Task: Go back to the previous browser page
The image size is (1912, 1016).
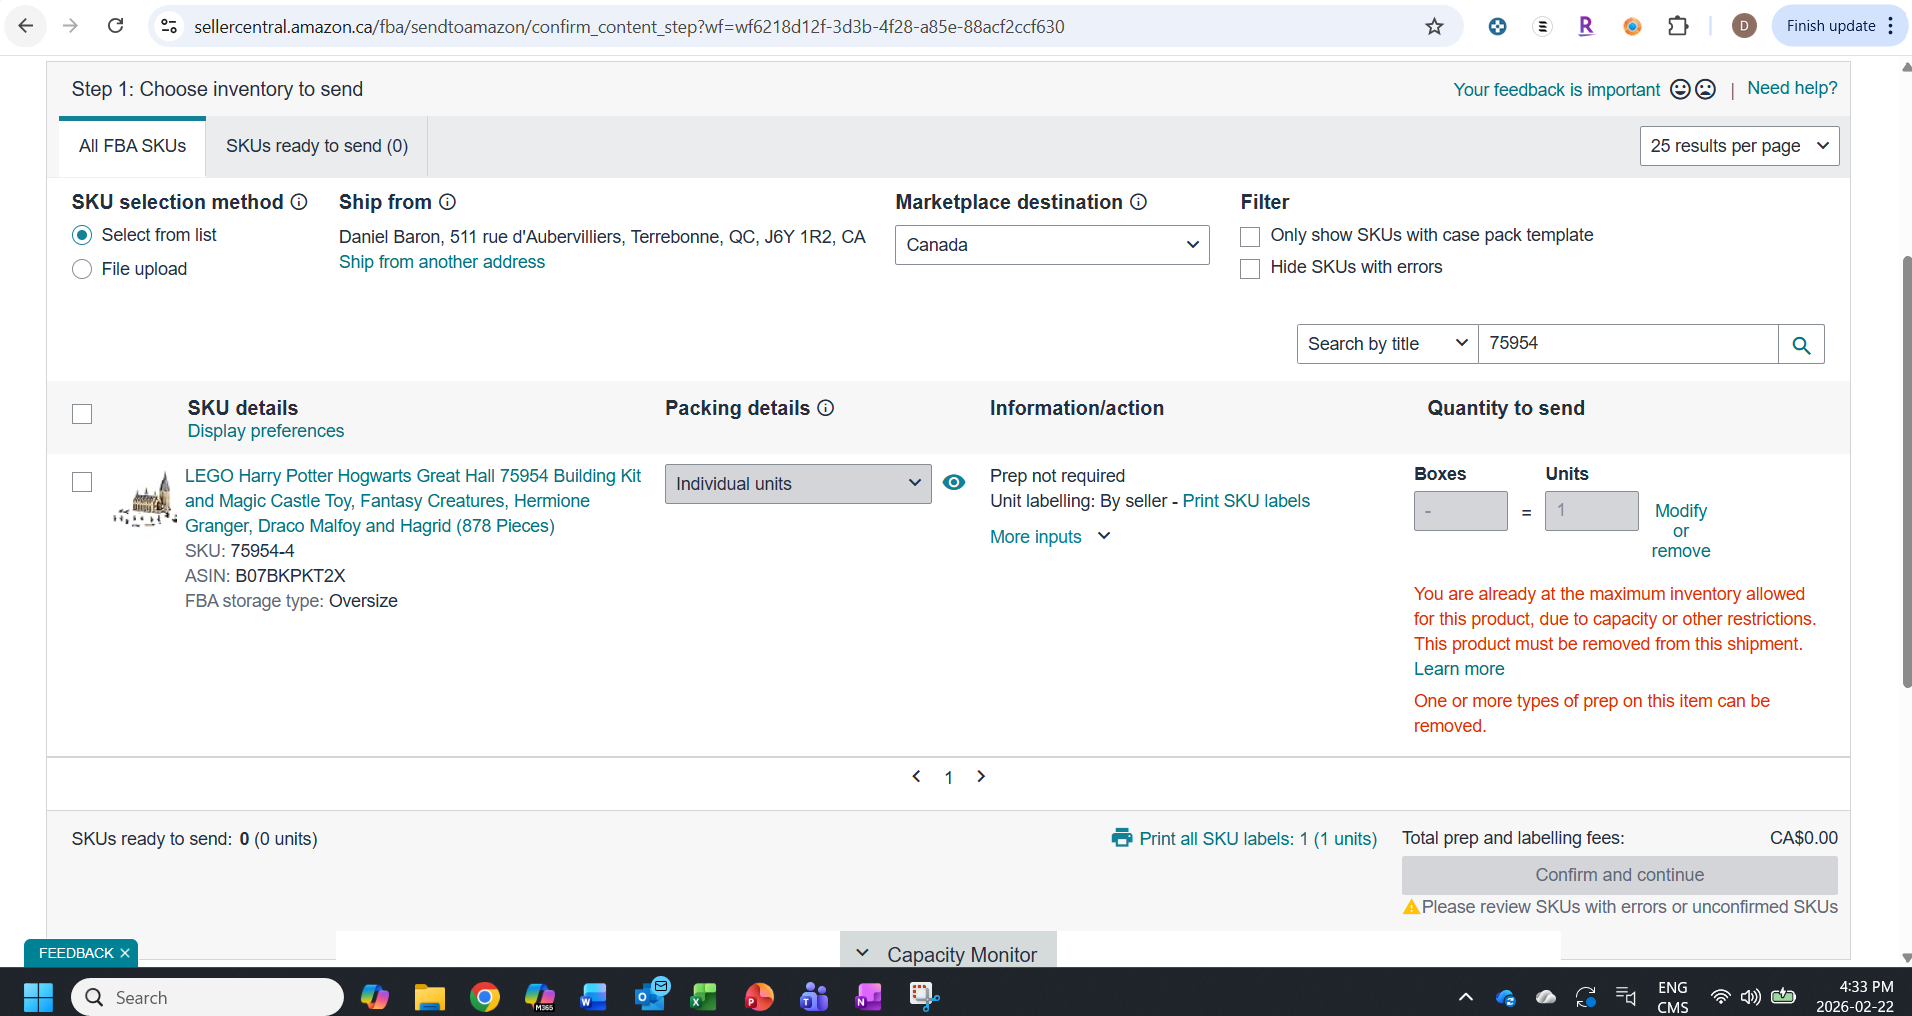Action: coord(26,26)
